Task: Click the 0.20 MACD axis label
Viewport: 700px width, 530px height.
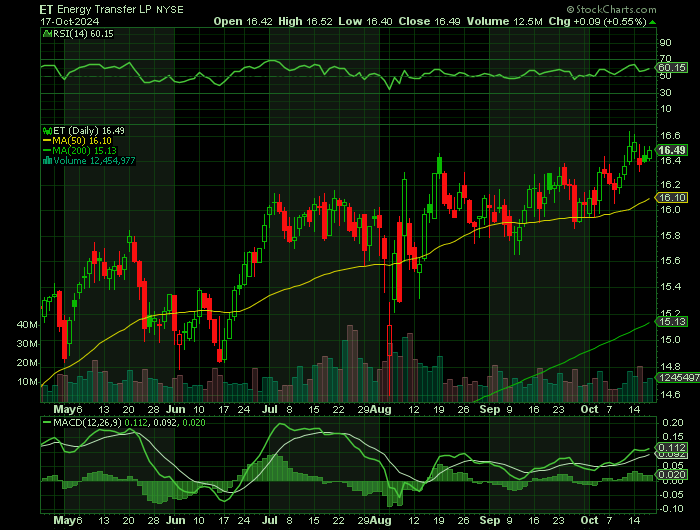Action: pos(673,422)
